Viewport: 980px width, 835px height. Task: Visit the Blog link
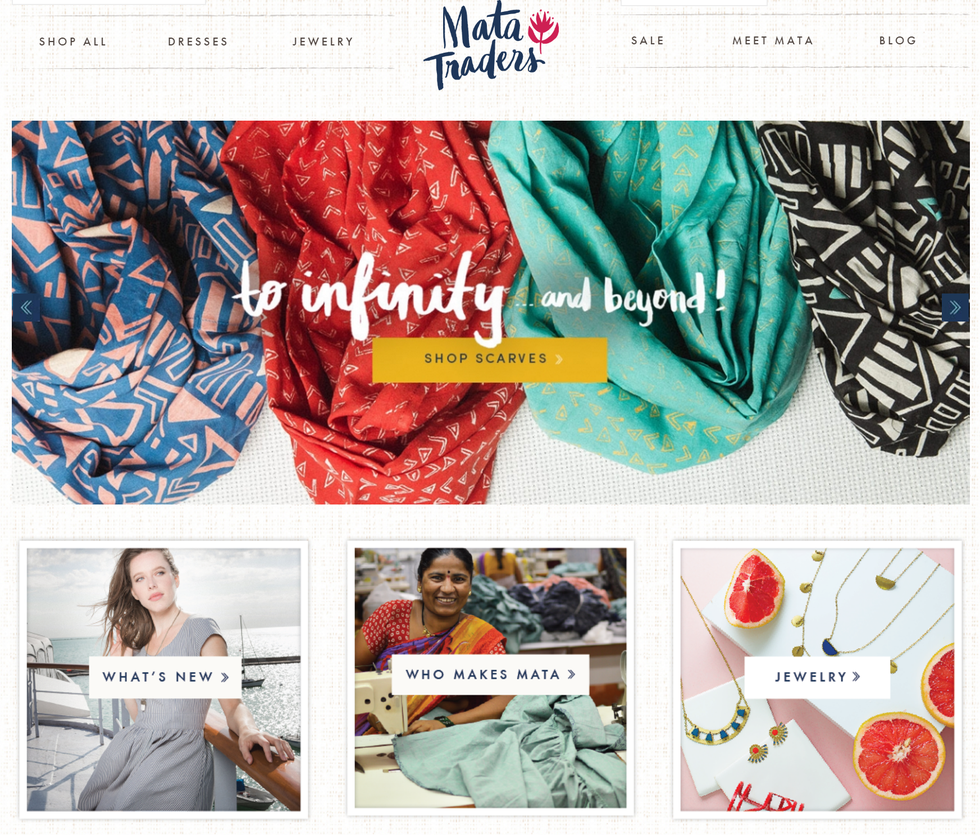tap(898, 41)
